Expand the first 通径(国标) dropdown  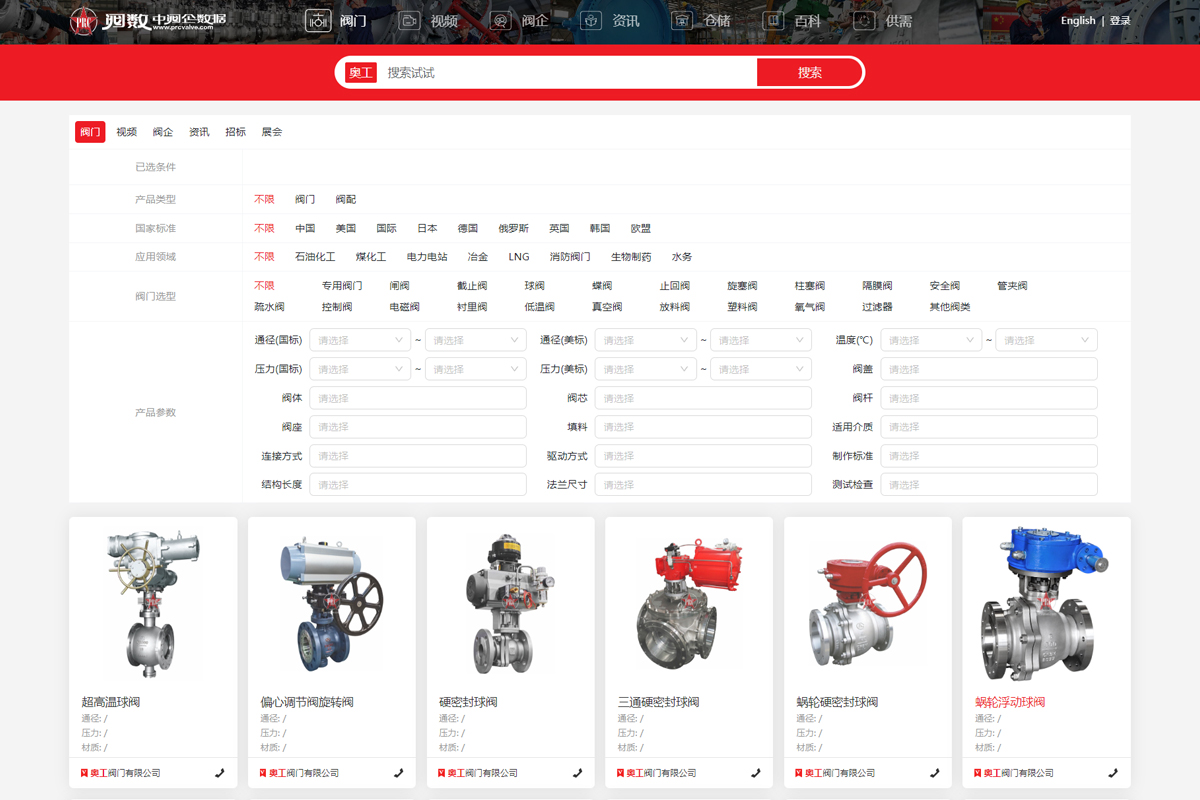point(359,340)
